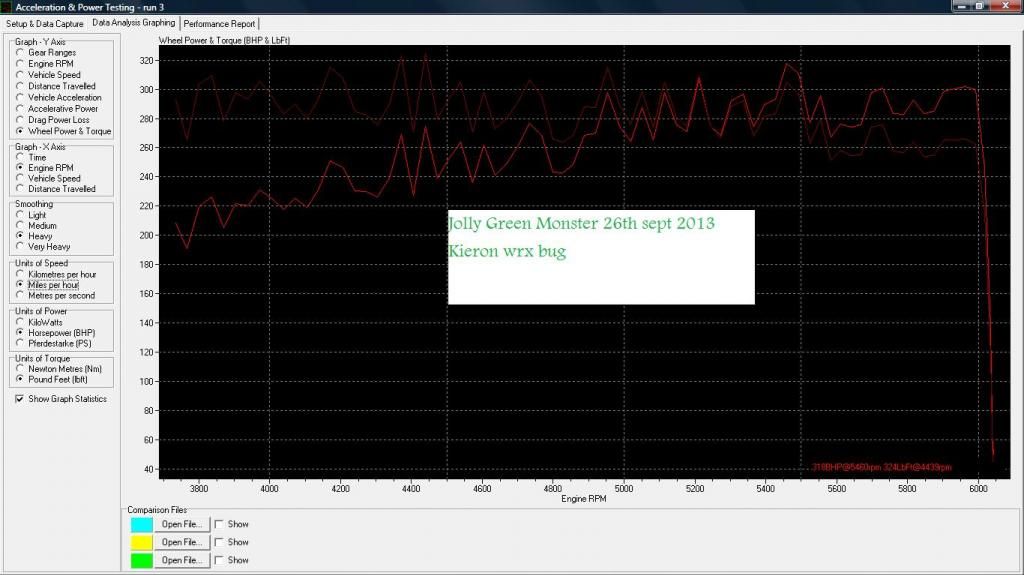Click the application icon in title bar
This screenshot has height=575, width=1024.
click(8, 7)
